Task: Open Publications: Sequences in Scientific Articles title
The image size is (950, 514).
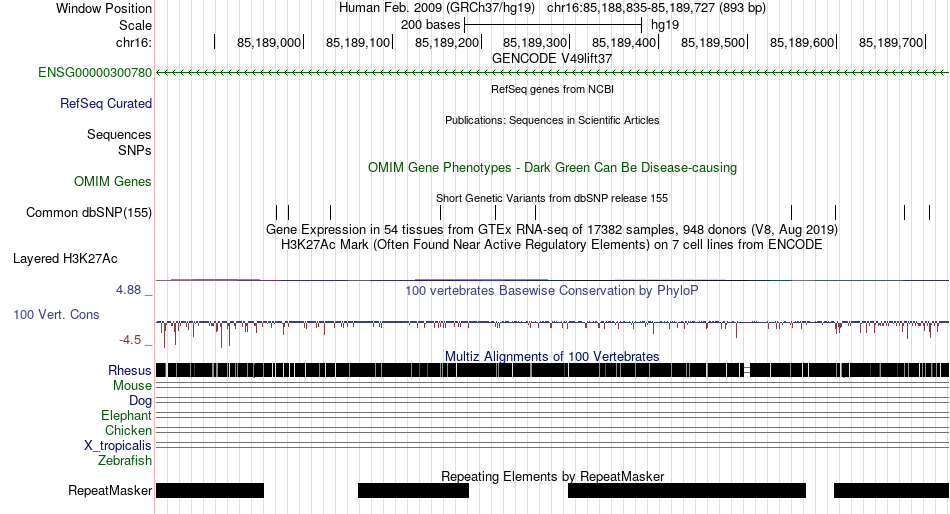Action: pos(552,120)
